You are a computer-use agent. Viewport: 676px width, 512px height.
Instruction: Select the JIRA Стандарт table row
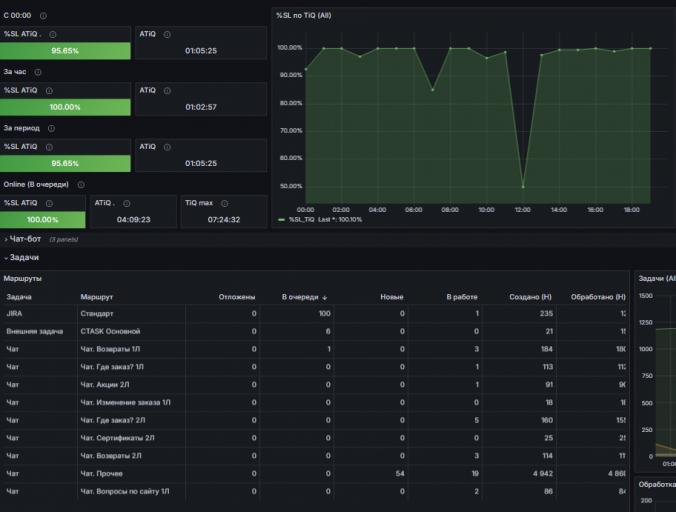[315, 314]
